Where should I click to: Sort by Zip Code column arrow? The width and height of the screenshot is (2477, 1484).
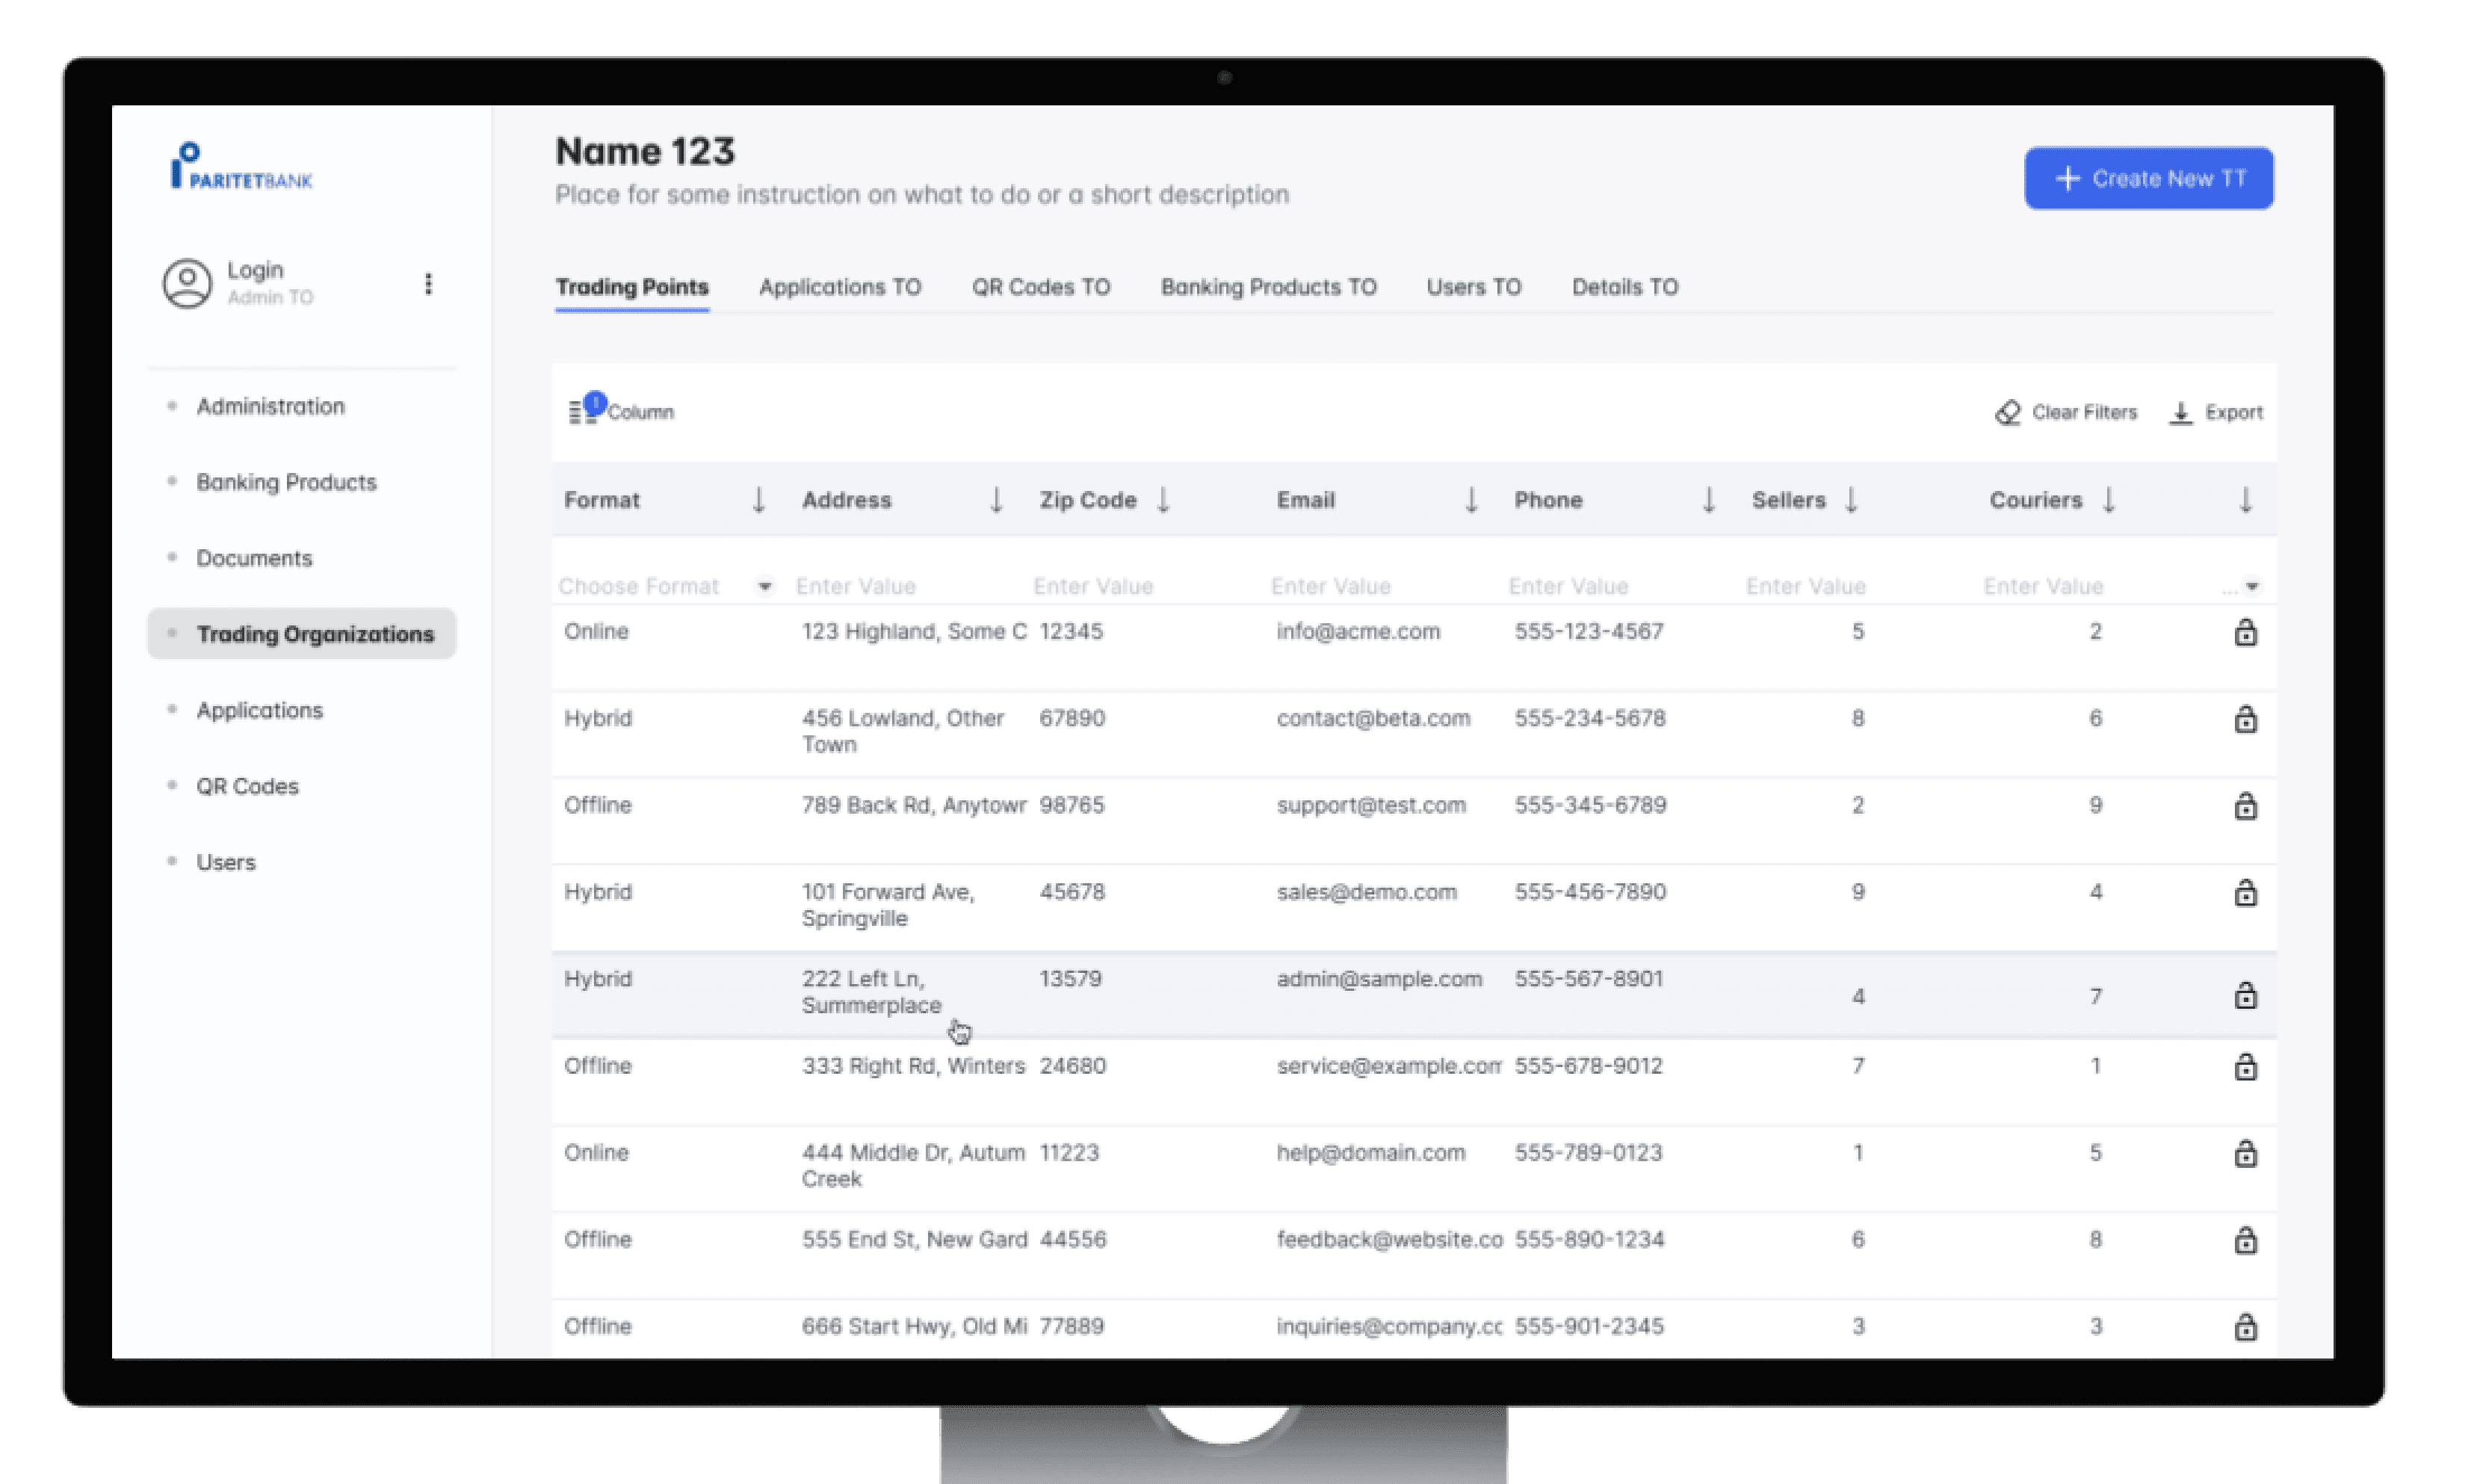pyautogui.click(x=1163, y=500)
